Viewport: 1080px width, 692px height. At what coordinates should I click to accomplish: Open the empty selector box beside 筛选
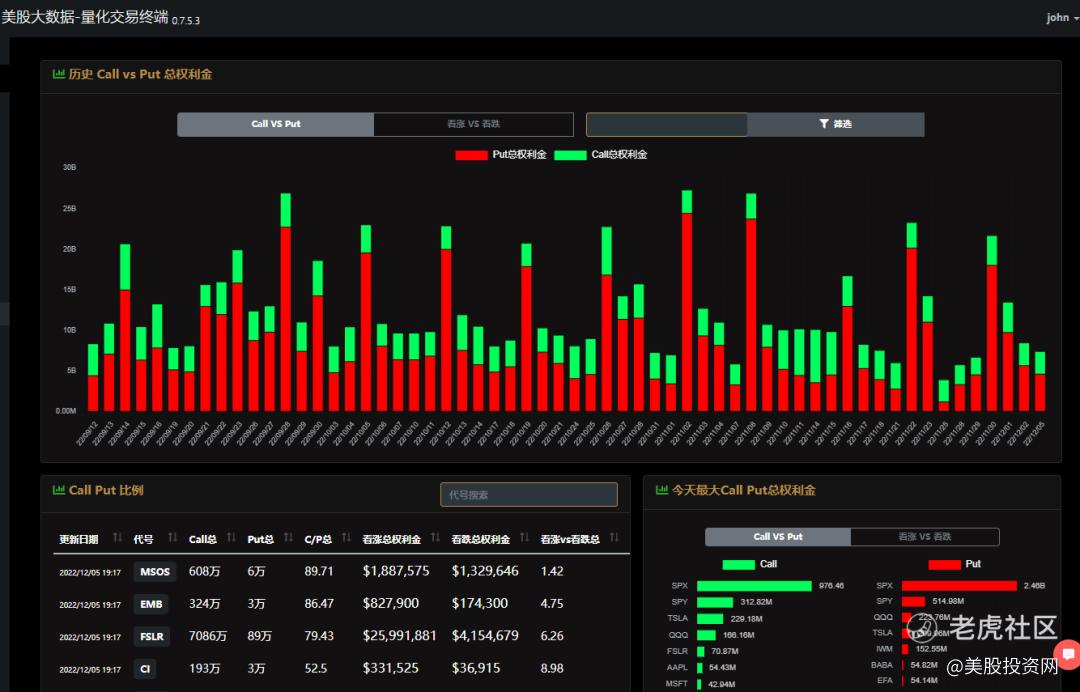pos(666,124)
